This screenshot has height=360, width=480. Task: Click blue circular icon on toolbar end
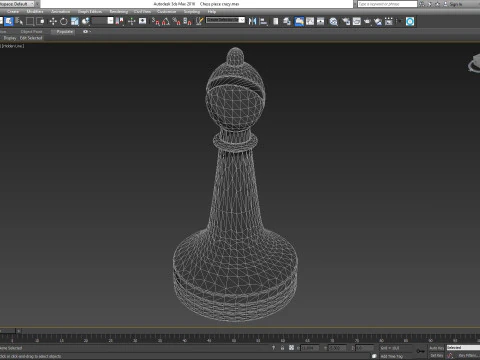tap(410, 21)
